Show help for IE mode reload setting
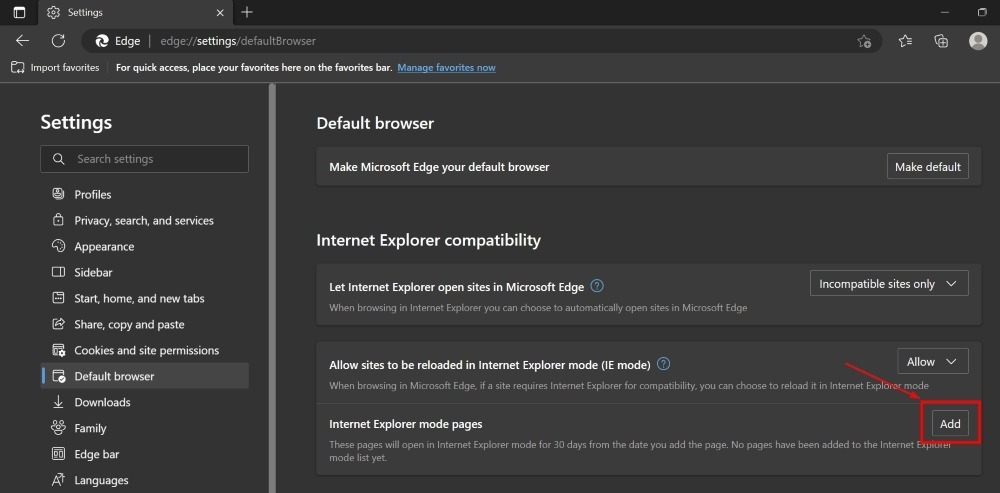The height and width of the screenshot is (493, 1000). (x=663, y=364)
